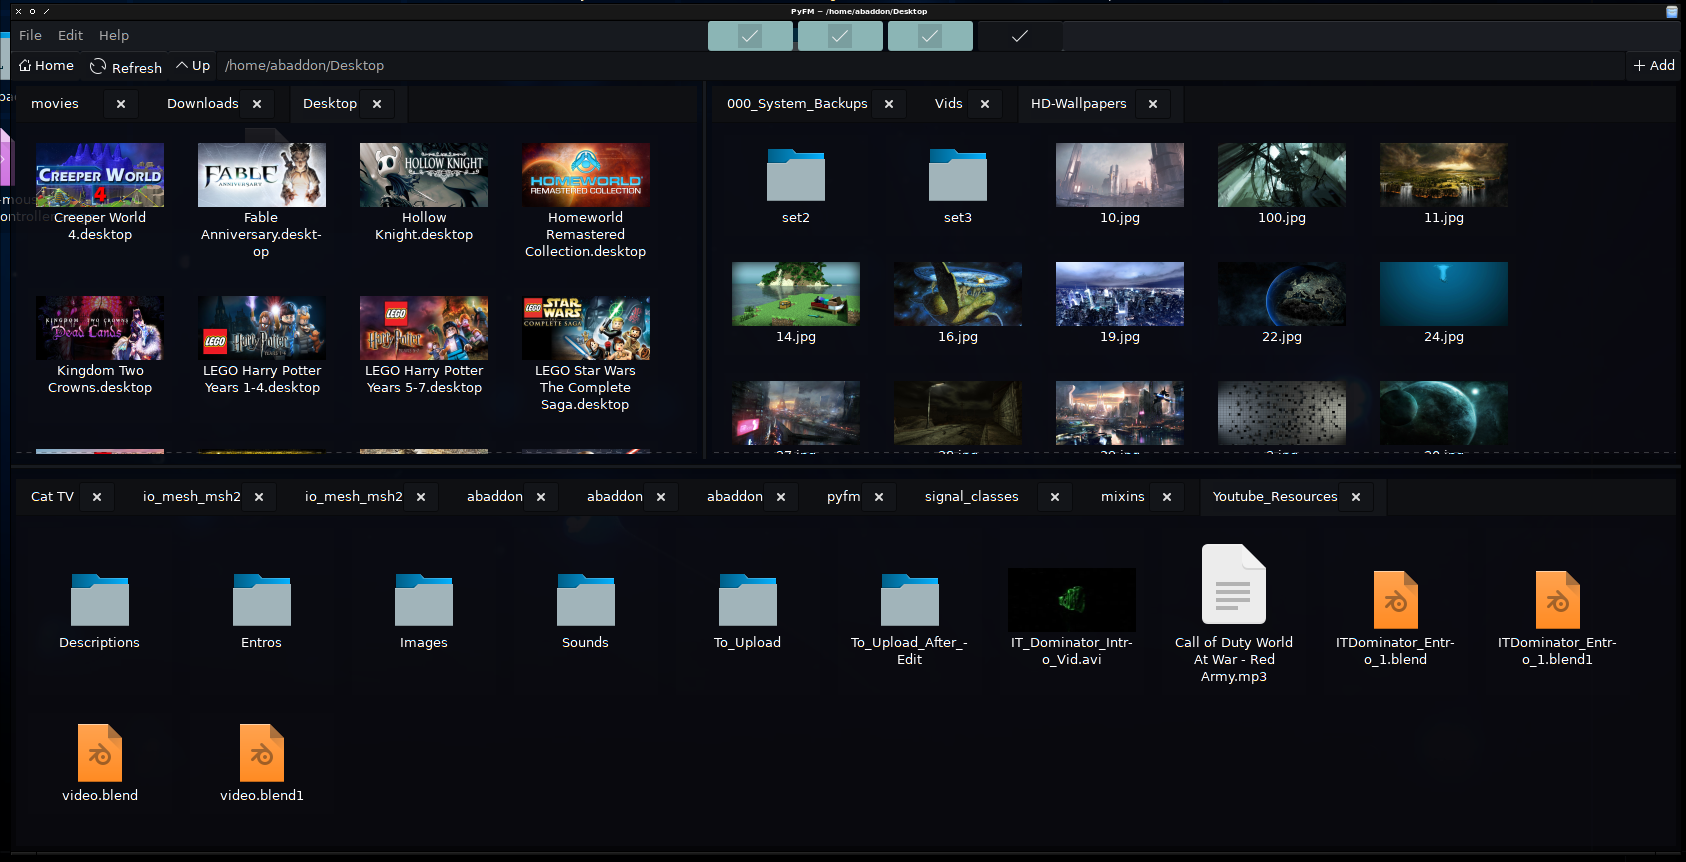Select the 14.jpg wallpaper thumbnail
The image size is (1686, 862).
(x=796, y=294)
